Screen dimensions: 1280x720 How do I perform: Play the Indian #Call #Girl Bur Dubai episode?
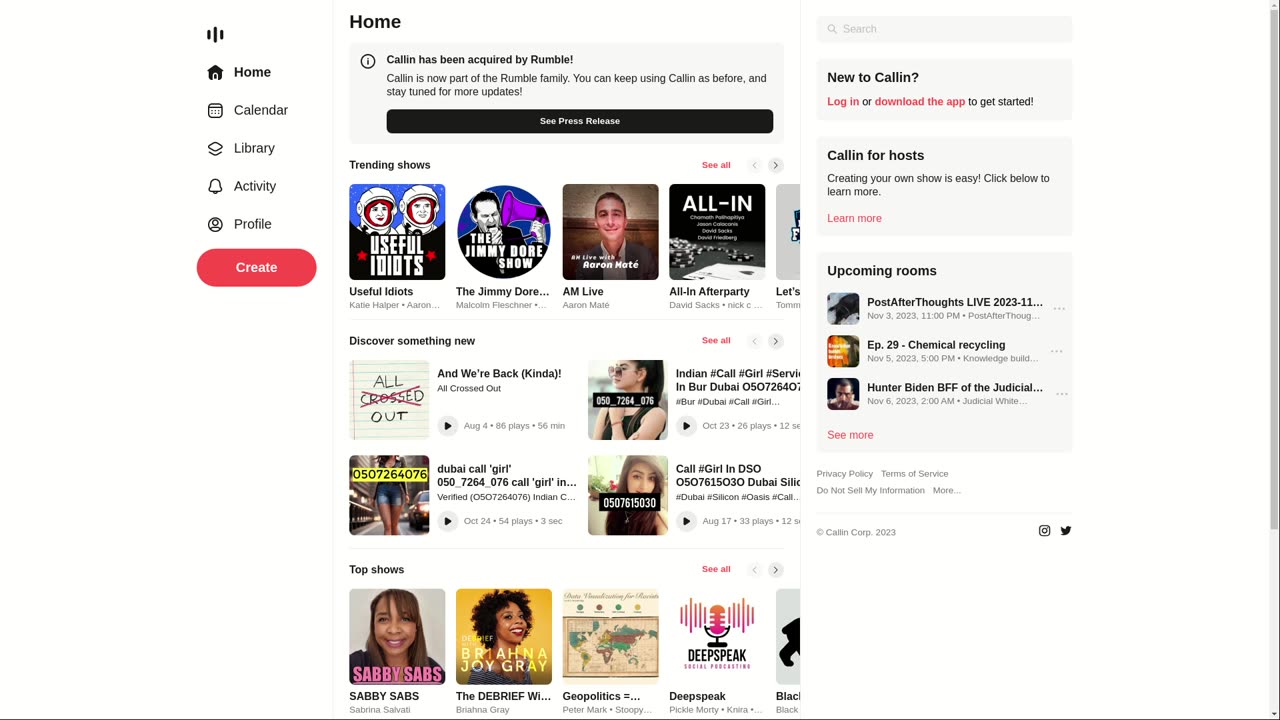click(686, 426)
